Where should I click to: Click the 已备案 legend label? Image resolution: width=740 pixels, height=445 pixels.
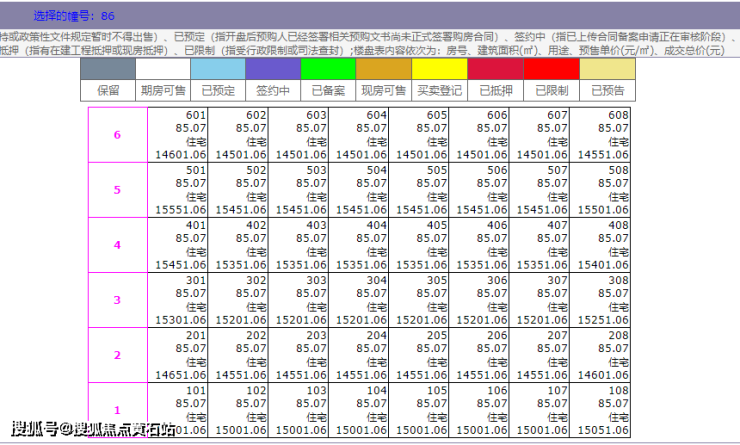point(328,91)
